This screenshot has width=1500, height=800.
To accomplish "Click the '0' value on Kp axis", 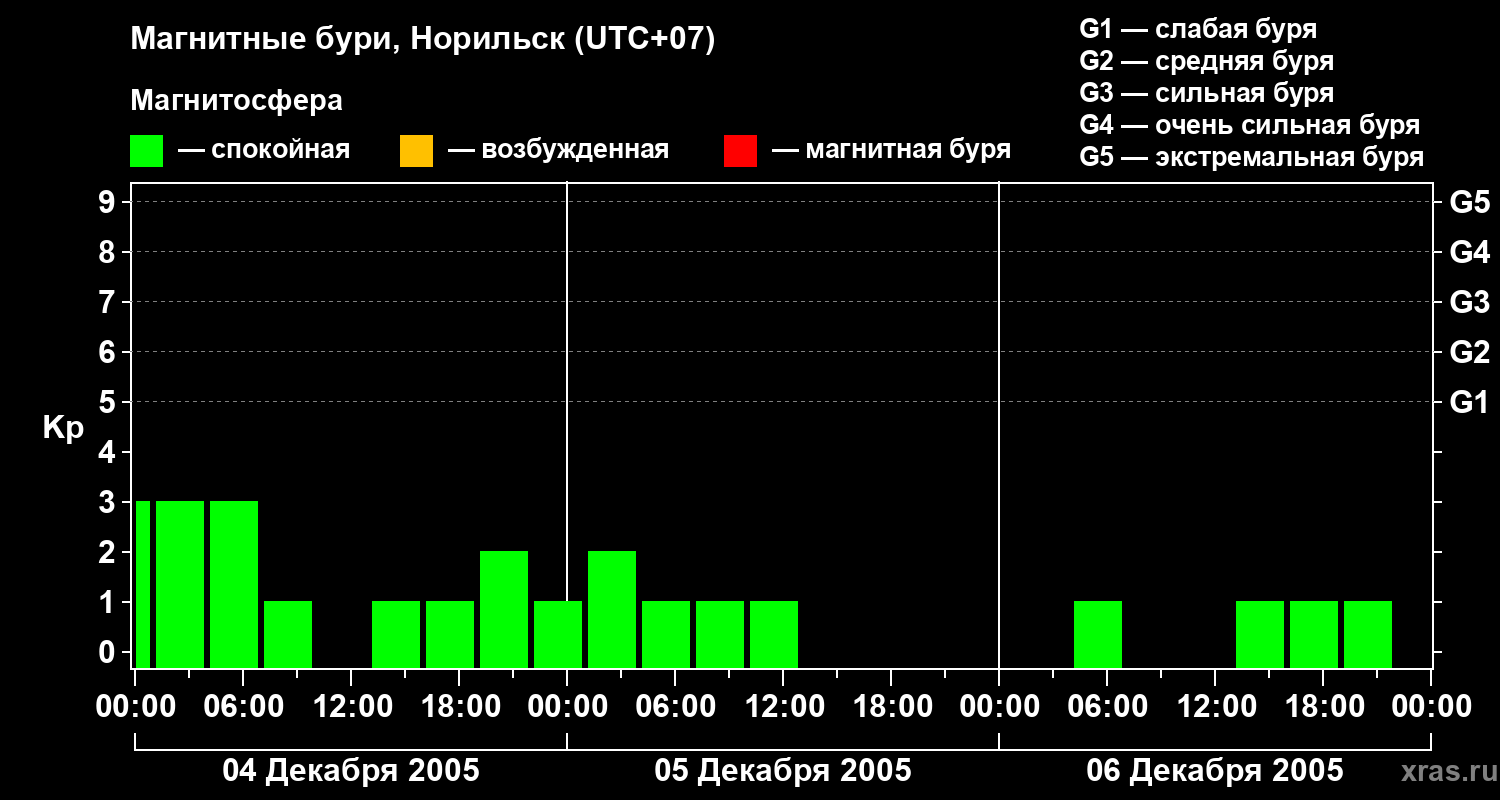I will [x=109, y=652].
